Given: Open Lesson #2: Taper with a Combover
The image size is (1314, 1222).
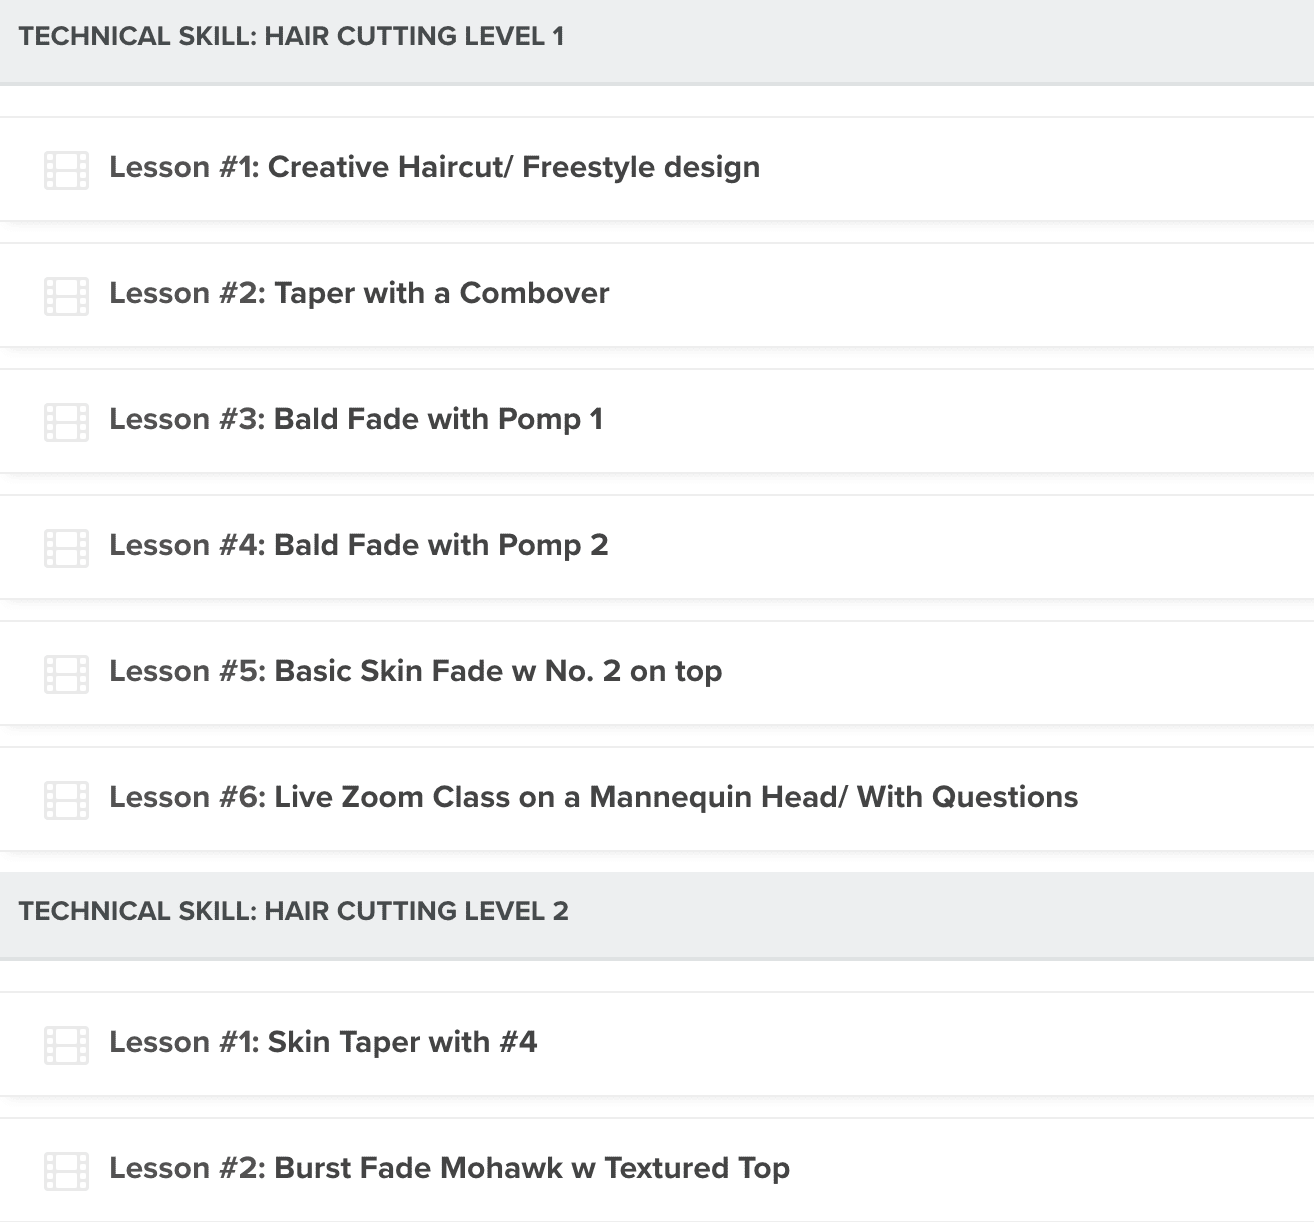Looking at the screenshot, I should point(359,293).
